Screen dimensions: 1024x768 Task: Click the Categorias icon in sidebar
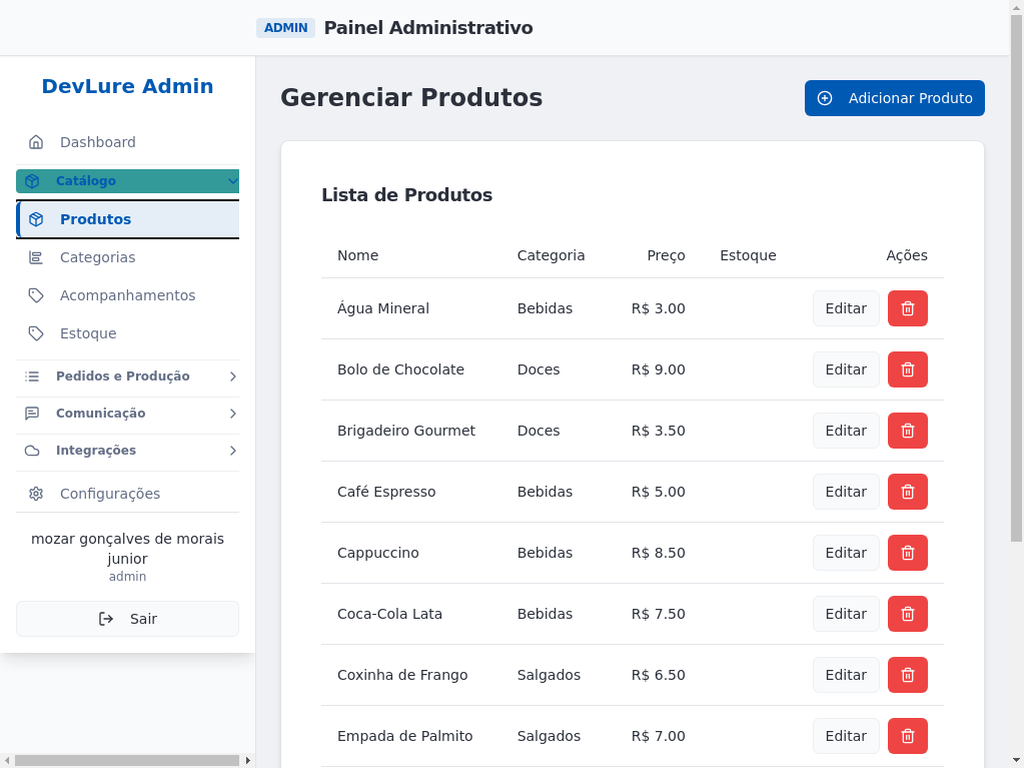[x=36, y=258]
